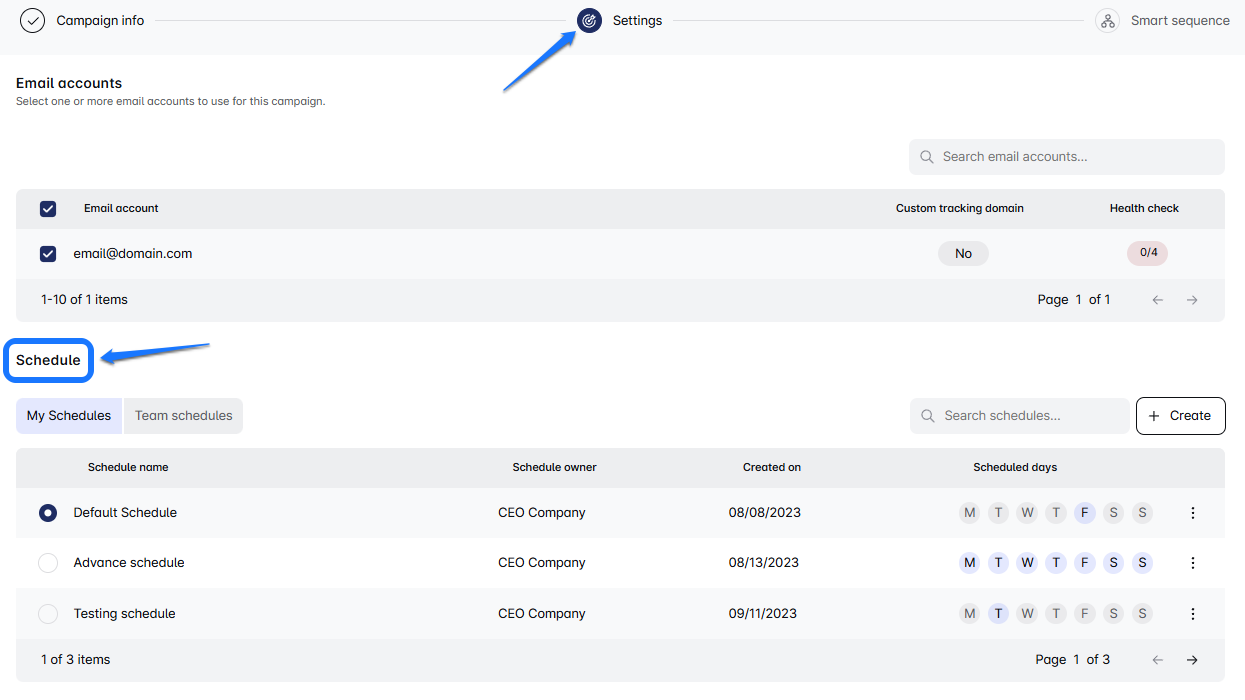1245x700 pixels.
Task: Click the Create schedule button
Action: click(x=1180, y=416)
